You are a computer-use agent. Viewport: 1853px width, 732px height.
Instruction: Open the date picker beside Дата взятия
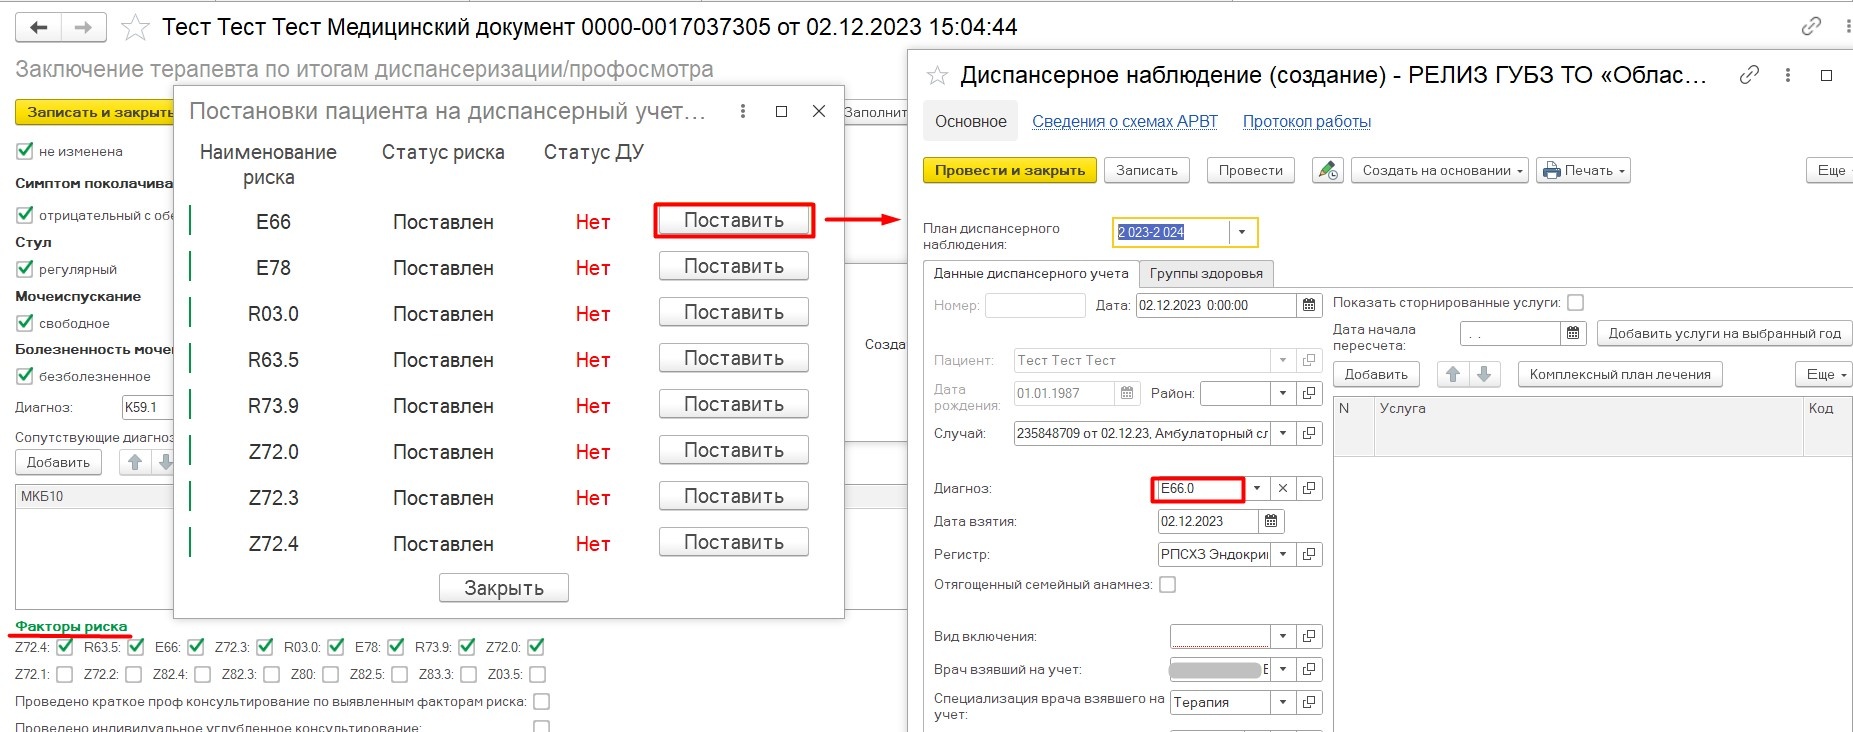click(x=1271, y=521)
